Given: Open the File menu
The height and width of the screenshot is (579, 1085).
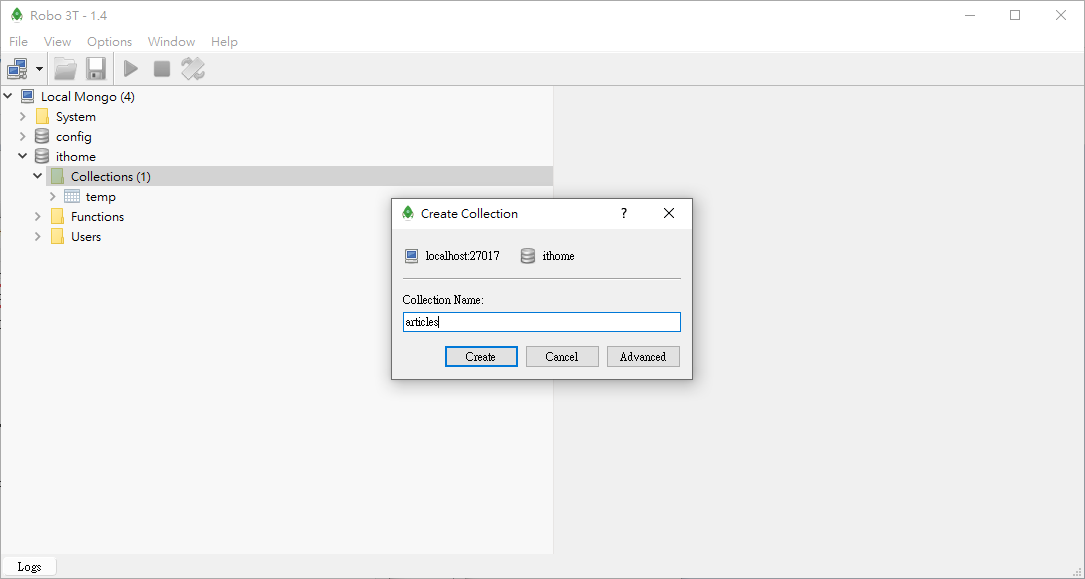Looking at the screenshot, I should pos(18,42).
